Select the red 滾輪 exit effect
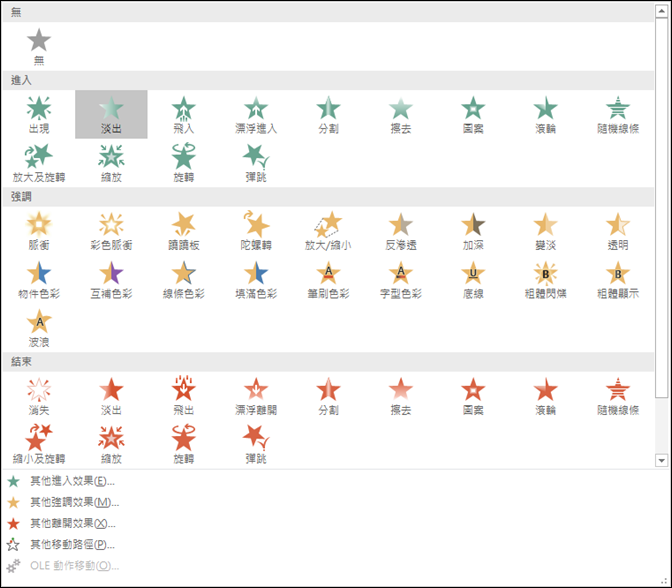 point(546,396)
